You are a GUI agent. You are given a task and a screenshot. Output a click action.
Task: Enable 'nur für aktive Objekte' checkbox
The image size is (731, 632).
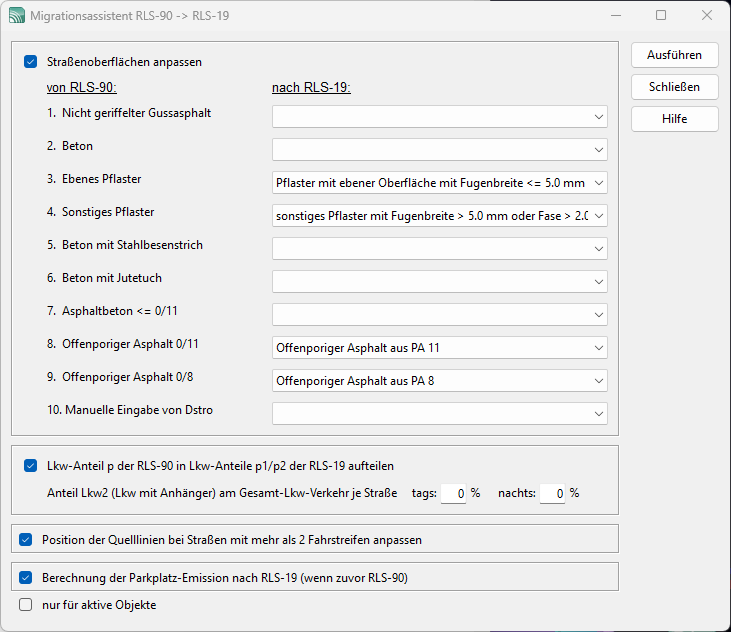tap(26, 605)
